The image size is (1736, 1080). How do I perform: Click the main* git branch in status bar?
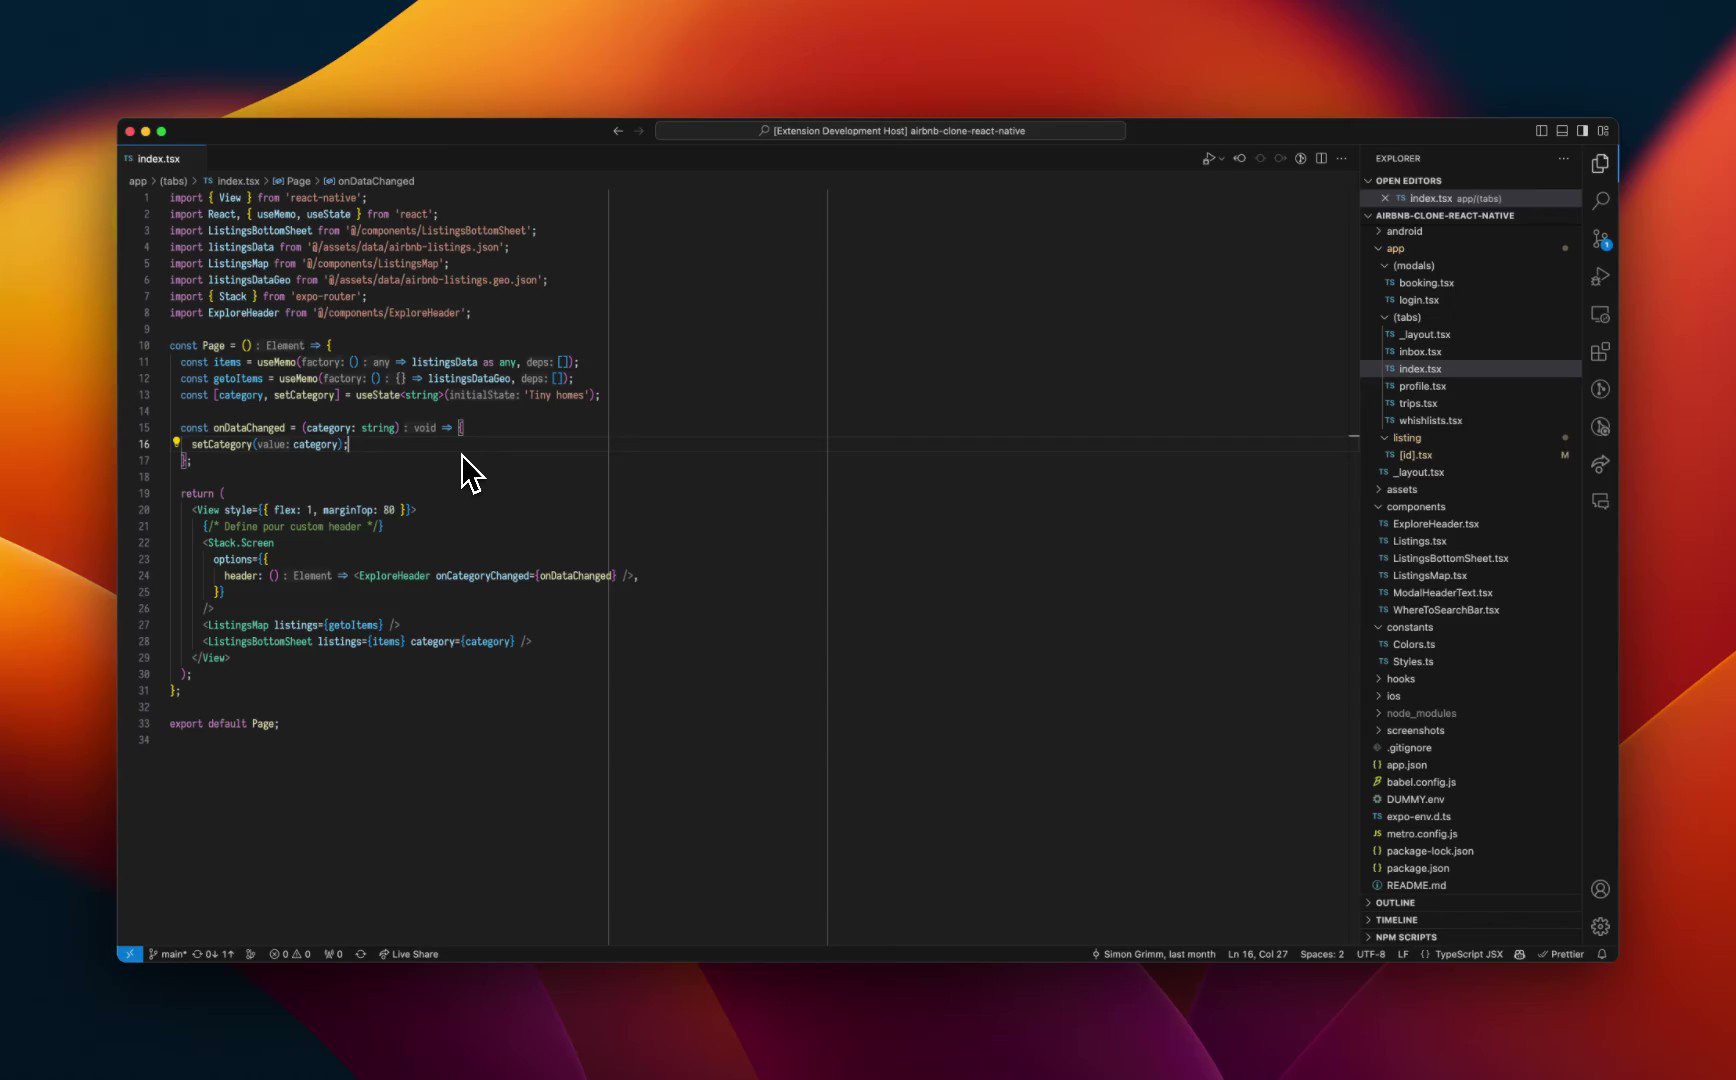point(167,954)
